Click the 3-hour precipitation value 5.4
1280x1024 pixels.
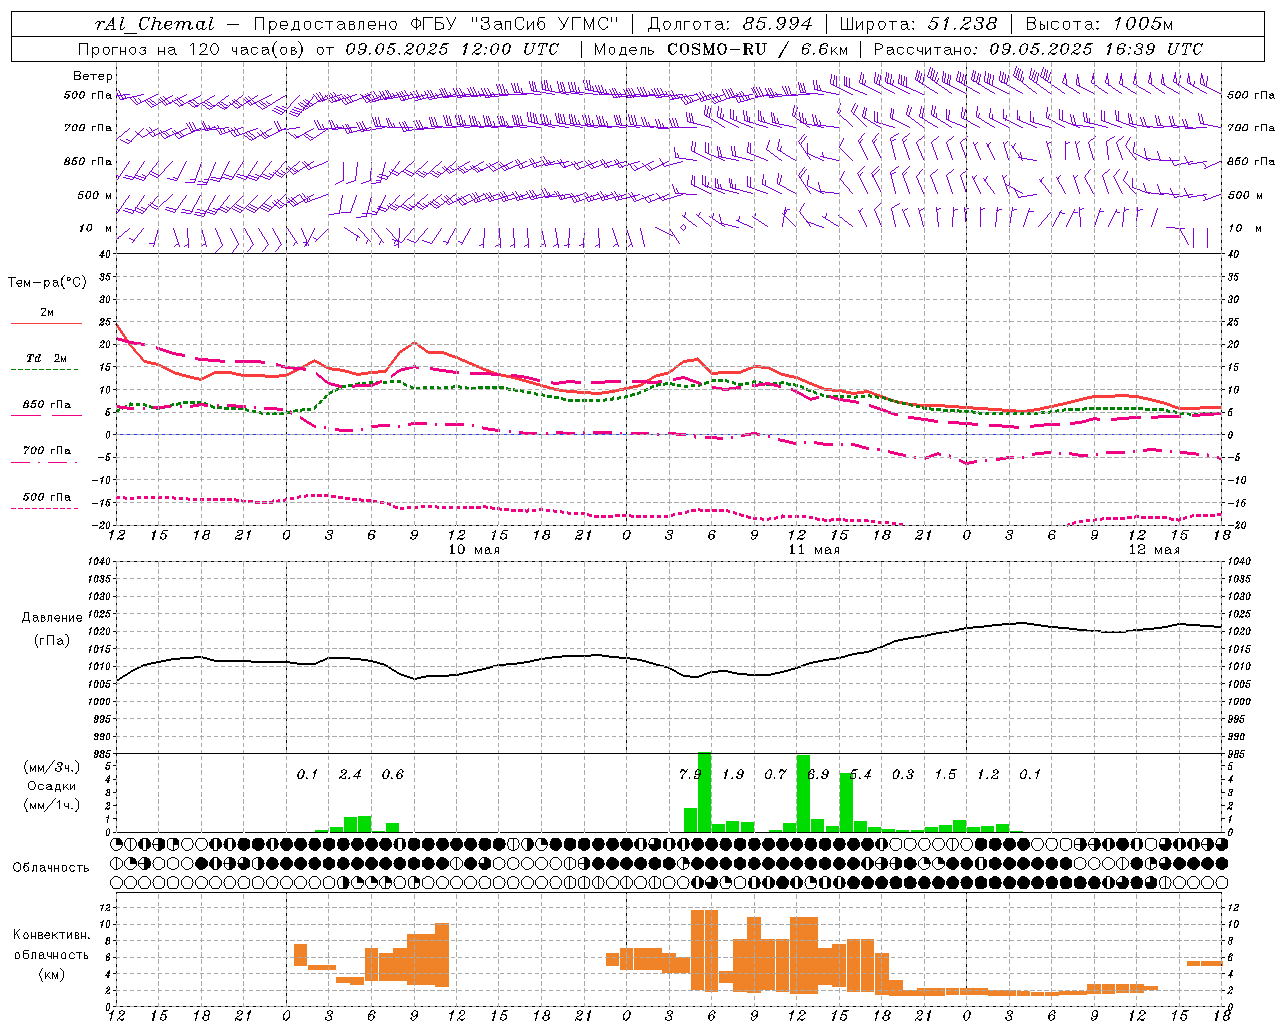pos(860,774)
